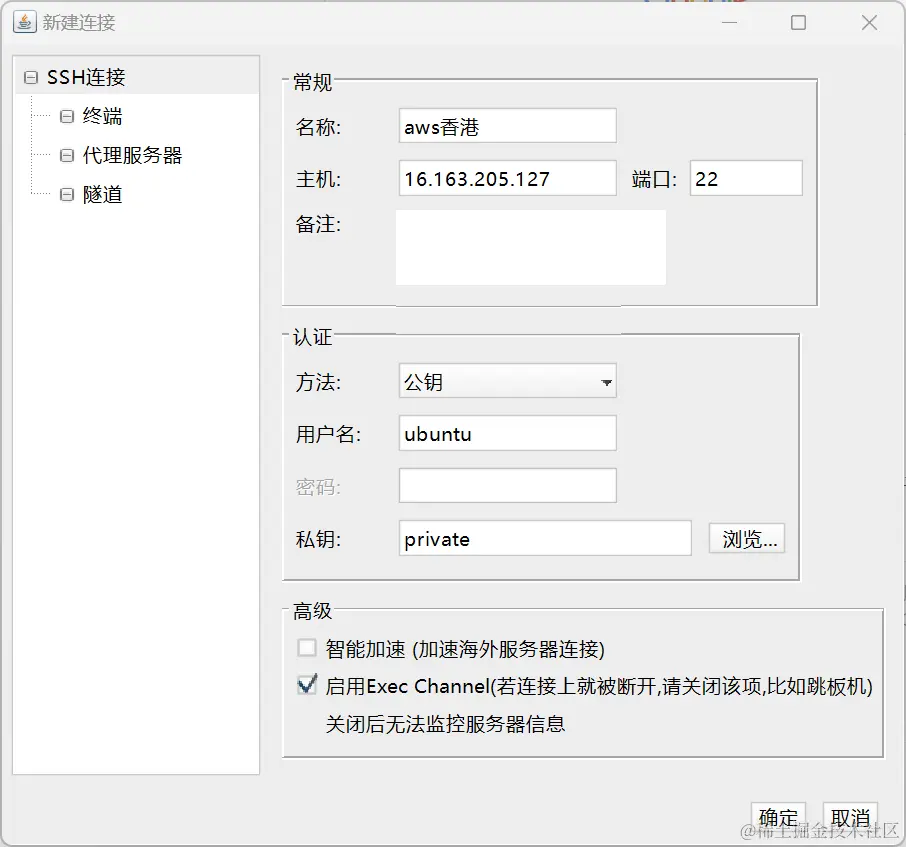This screenshot has width=906, height=847.
Task: Toggle expander icon beside 代理服务器
Action: click(x=67, y=155)
